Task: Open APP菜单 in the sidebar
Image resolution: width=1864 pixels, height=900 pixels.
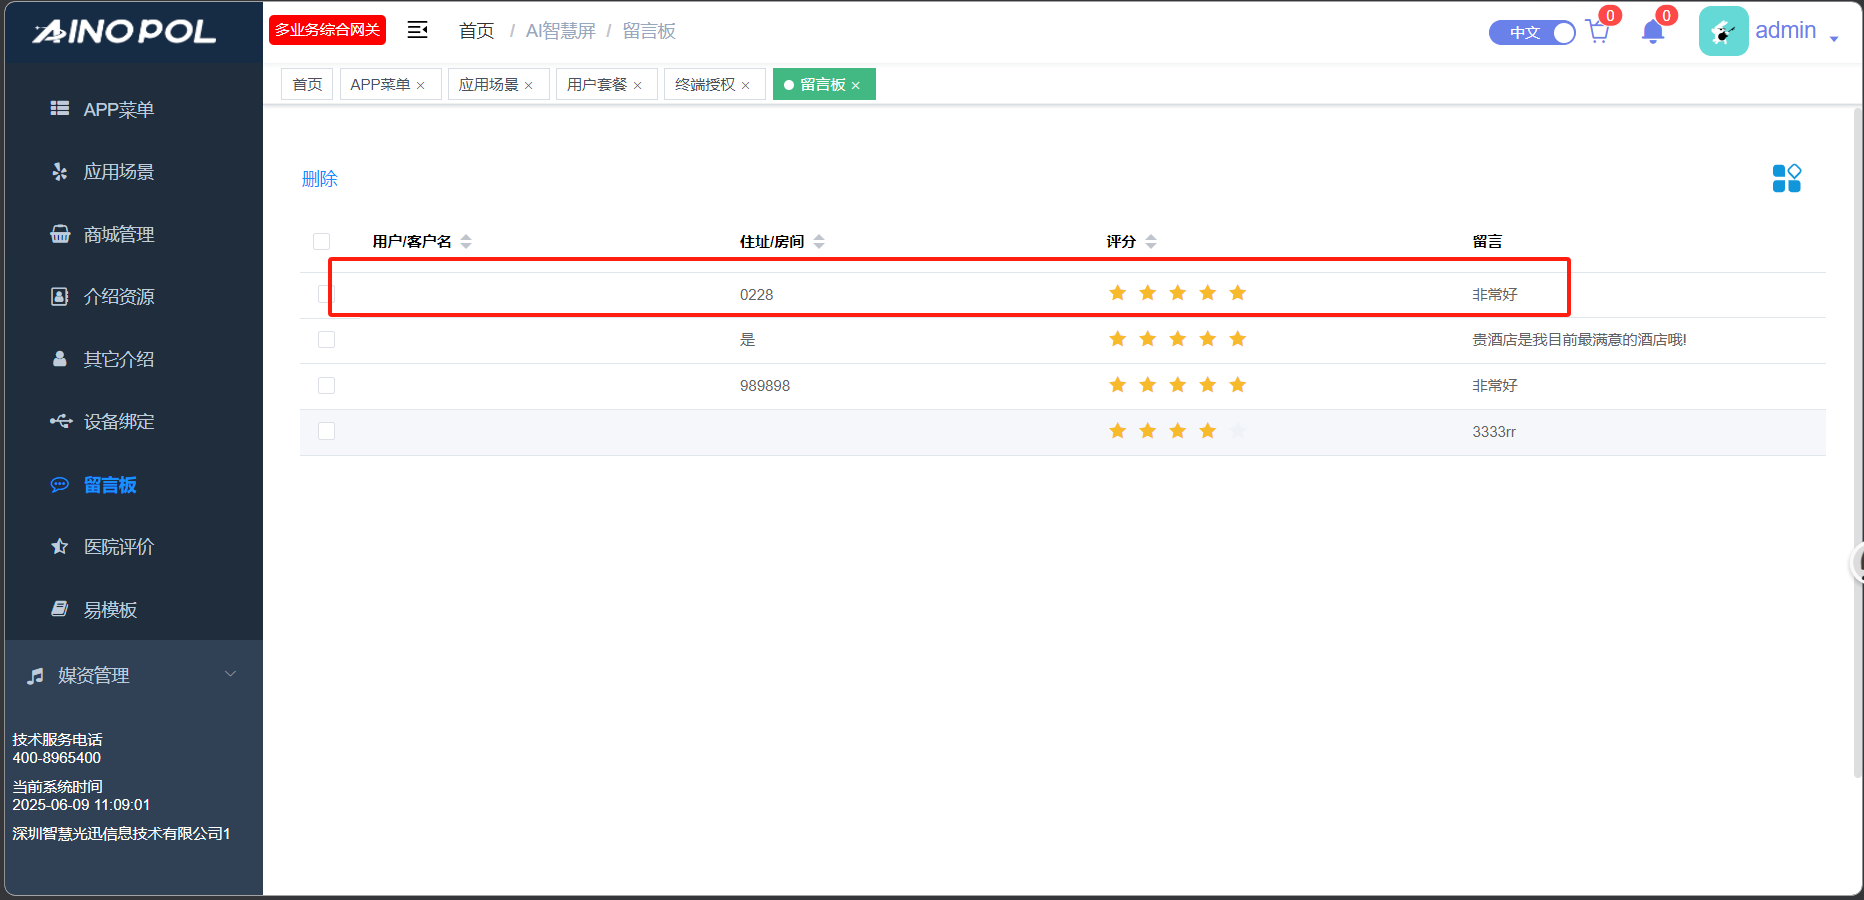Action: click(118, 109)
